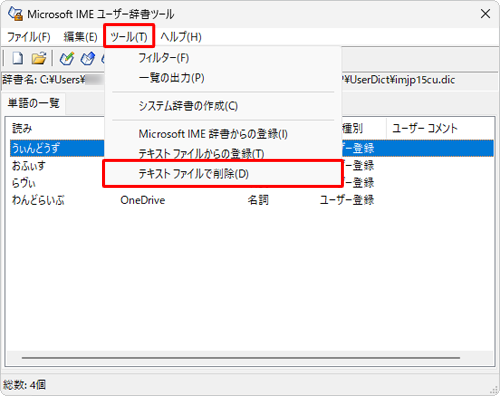Screen dimensions: 500x396
Task: Choose フィルター(F) from the menu
Action: [223, 58]
